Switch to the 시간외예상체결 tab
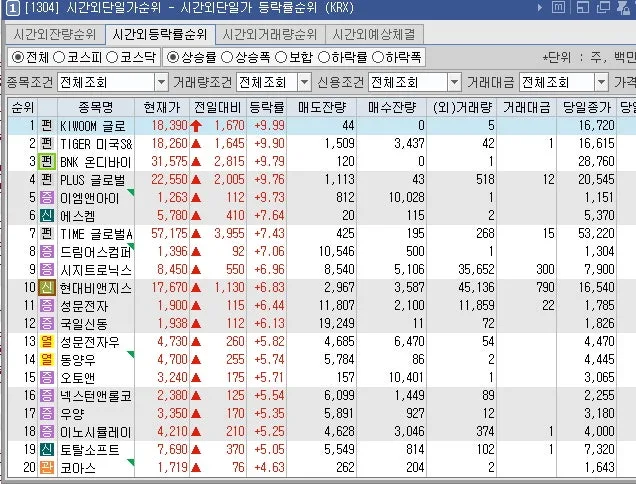636x484 pixels. [x=374, y=34]
